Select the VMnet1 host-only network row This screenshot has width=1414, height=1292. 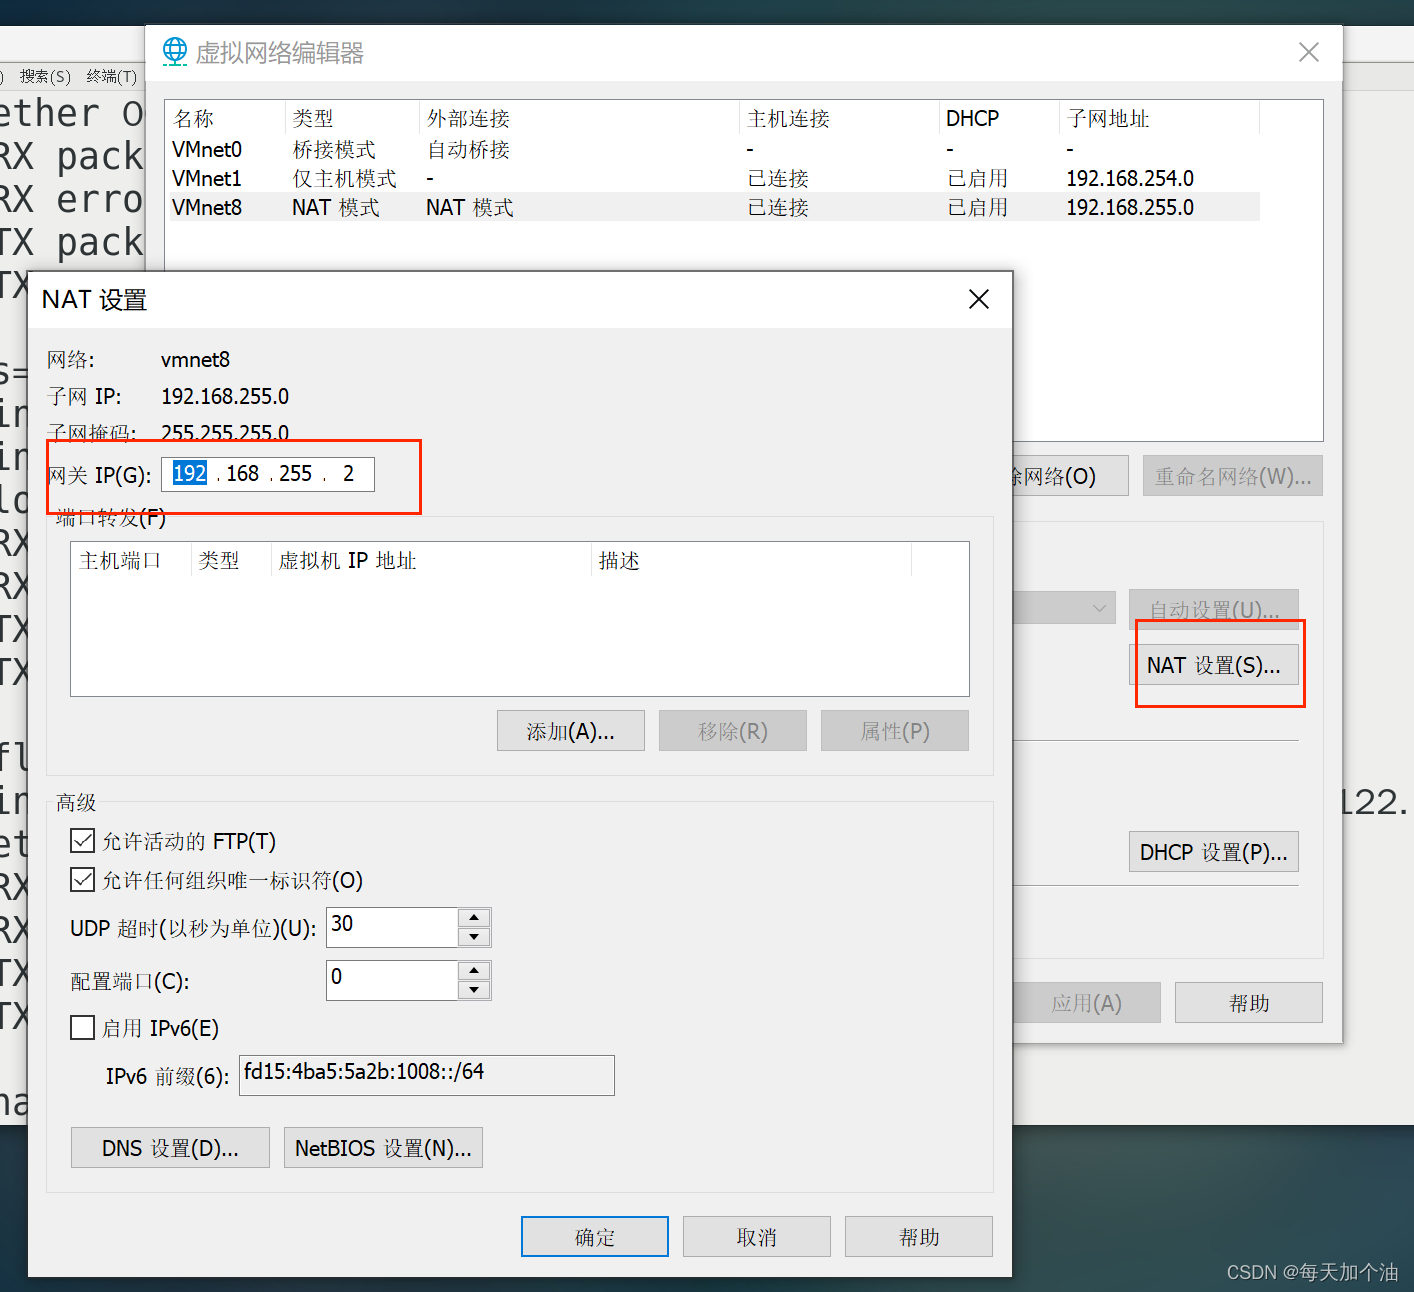click(500, 178)
